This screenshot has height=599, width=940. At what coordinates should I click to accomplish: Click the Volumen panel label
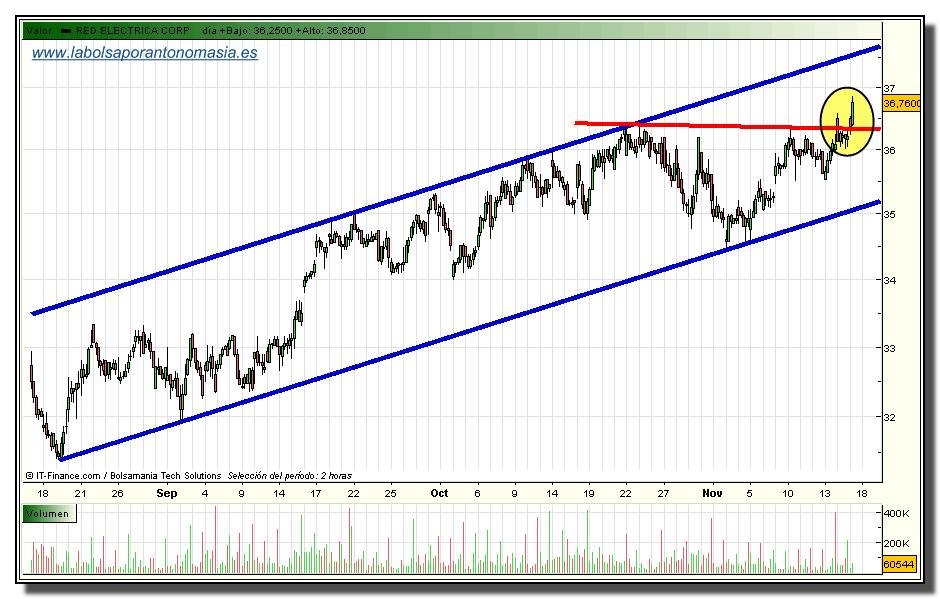click(49, 514)
